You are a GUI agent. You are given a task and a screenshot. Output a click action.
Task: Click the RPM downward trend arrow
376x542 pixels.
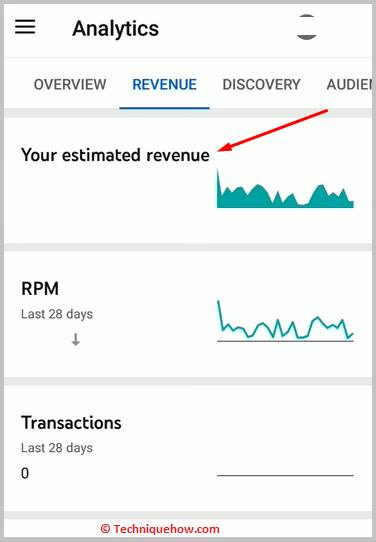tap(75, 339)
